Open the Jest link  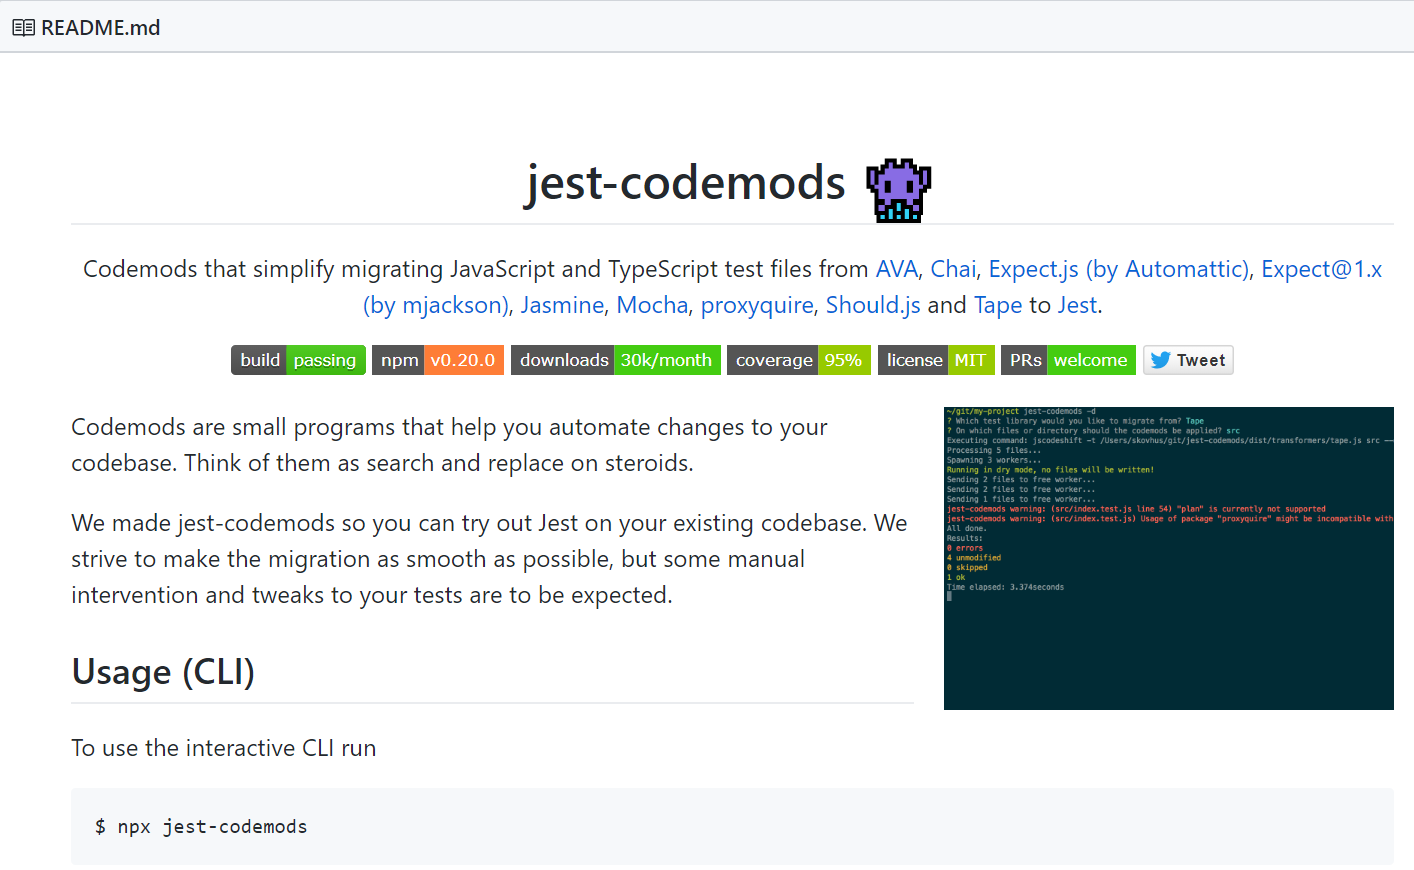pyautogui.click(x=1077, y=305)
